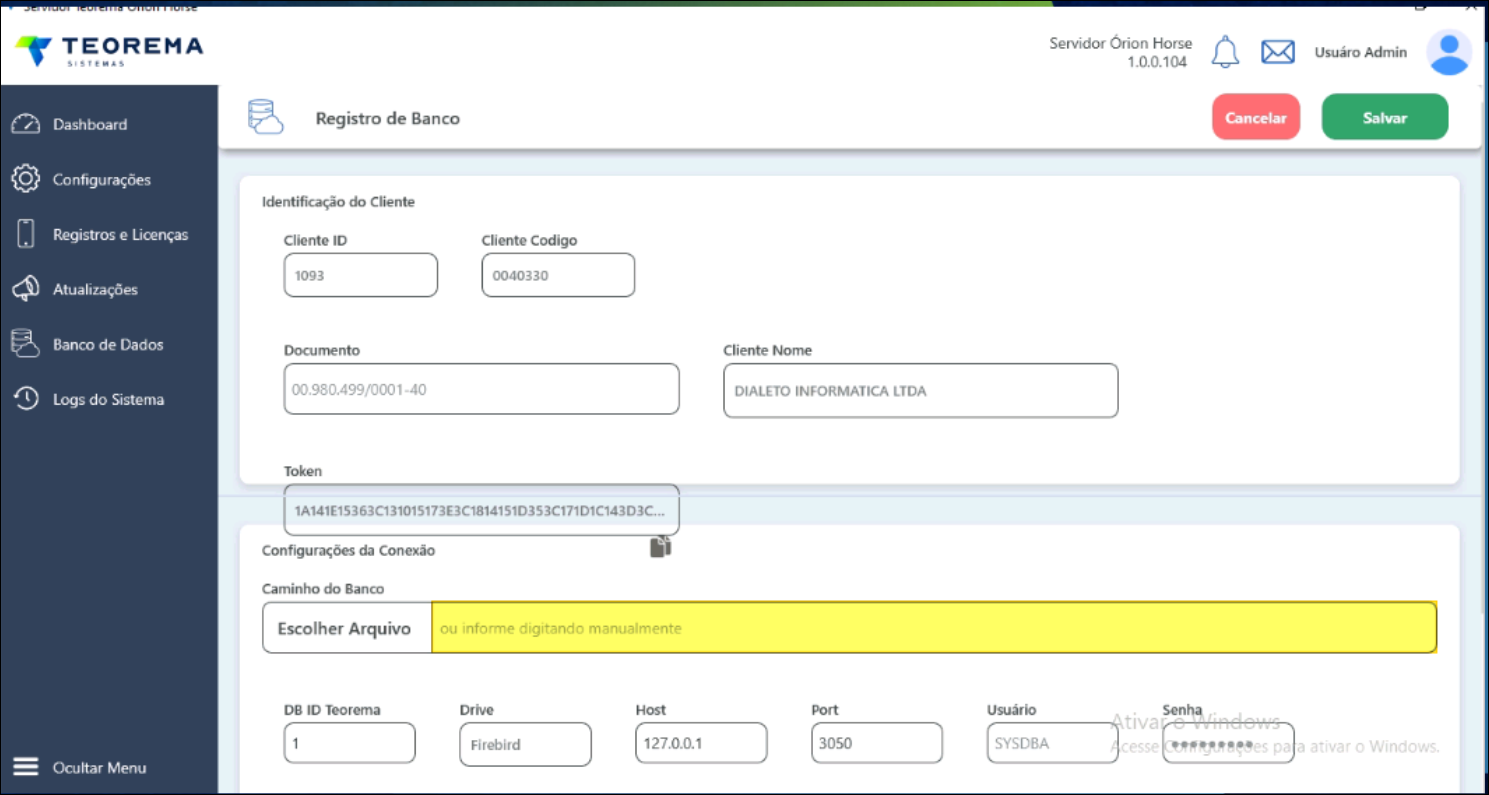
Task: Click the Host field with 127.0.0.1
Action: coord(701,743)
